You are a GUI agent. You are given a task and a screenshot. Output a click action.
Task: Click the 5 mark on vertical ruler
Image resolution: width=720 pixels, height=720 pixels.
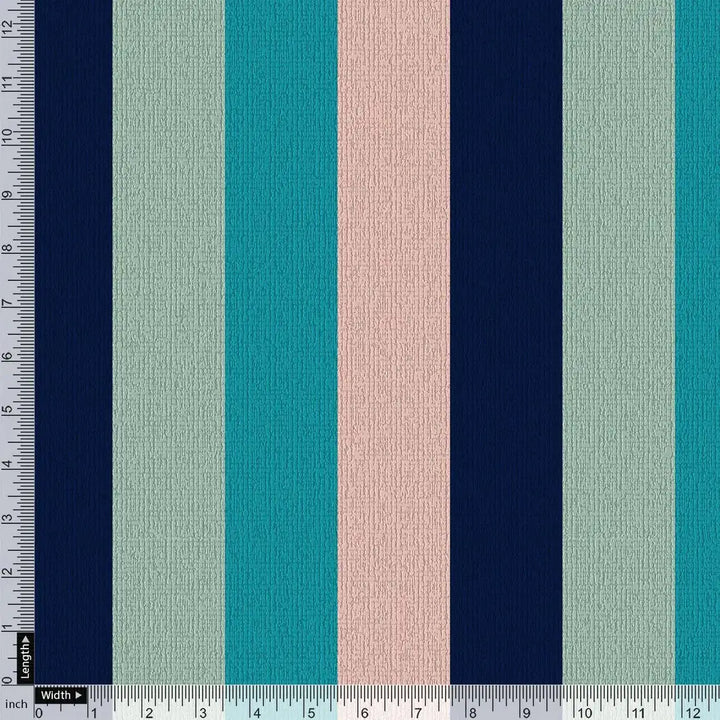click(x=8, y=410)
